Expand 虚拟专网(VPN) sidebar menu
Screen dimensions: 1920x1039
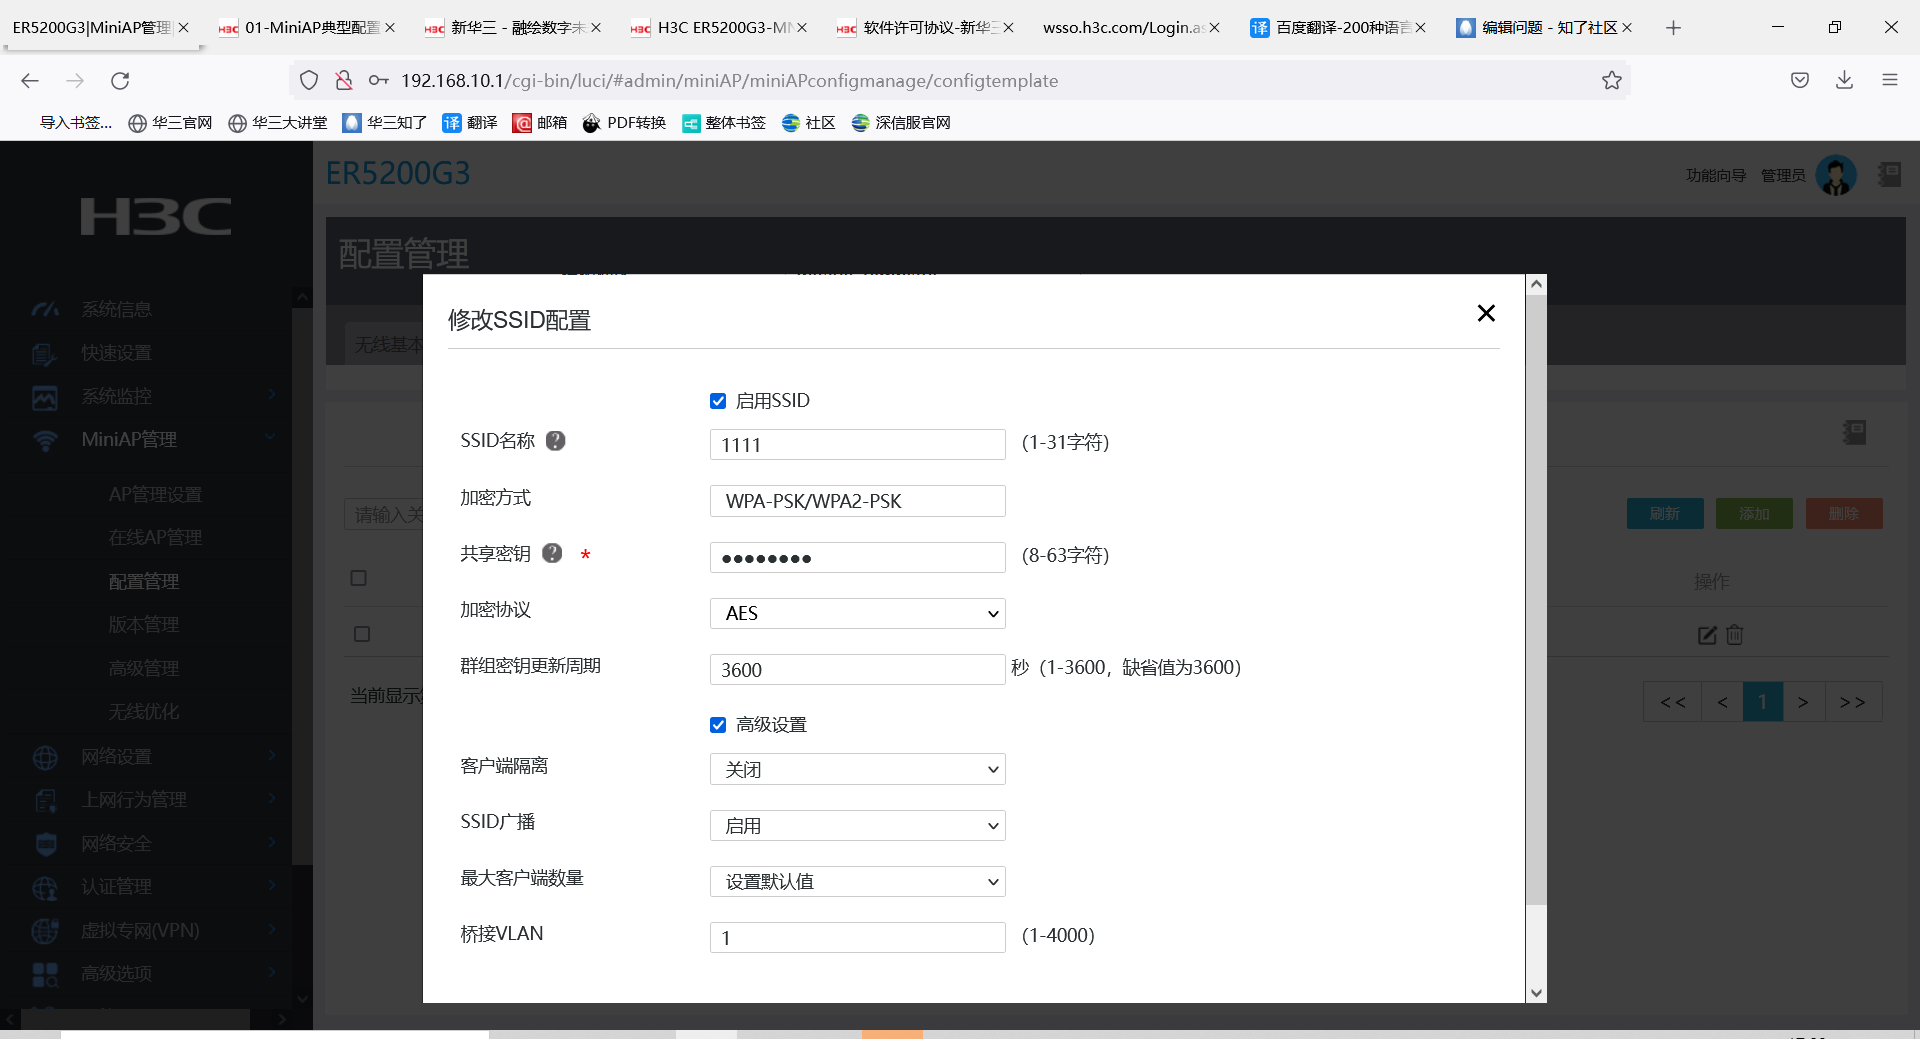pos(140,931)
